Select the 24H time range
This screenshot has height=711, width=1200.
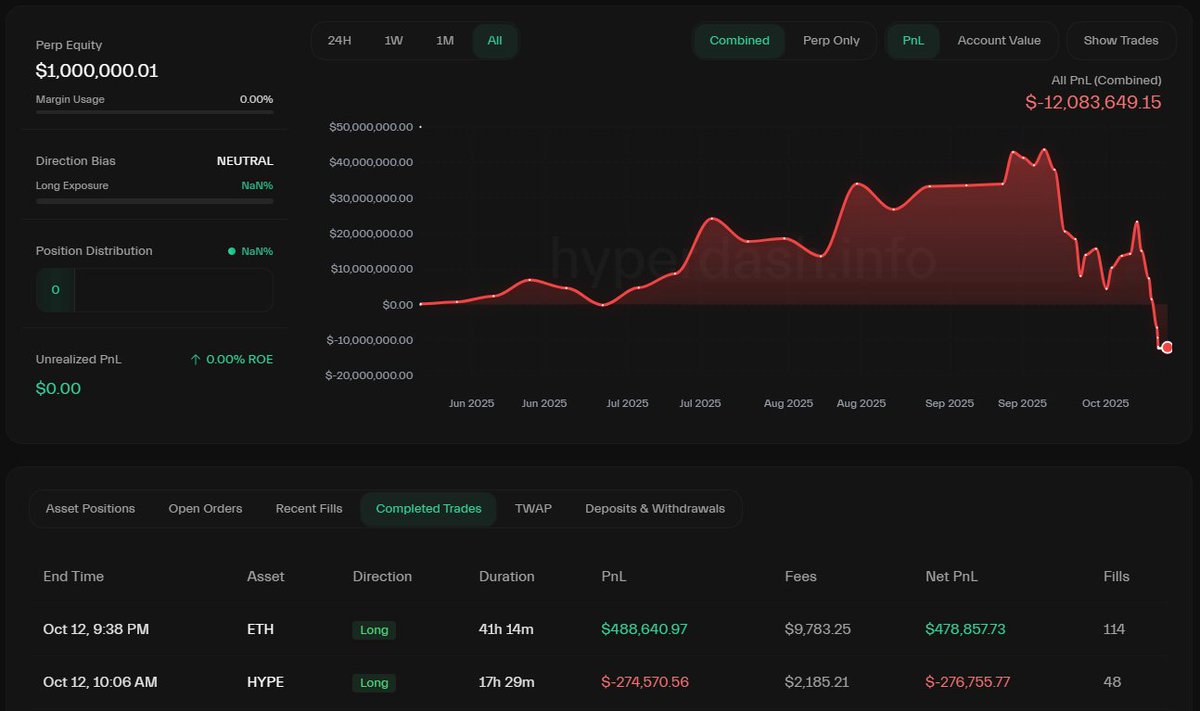point(340,41)
